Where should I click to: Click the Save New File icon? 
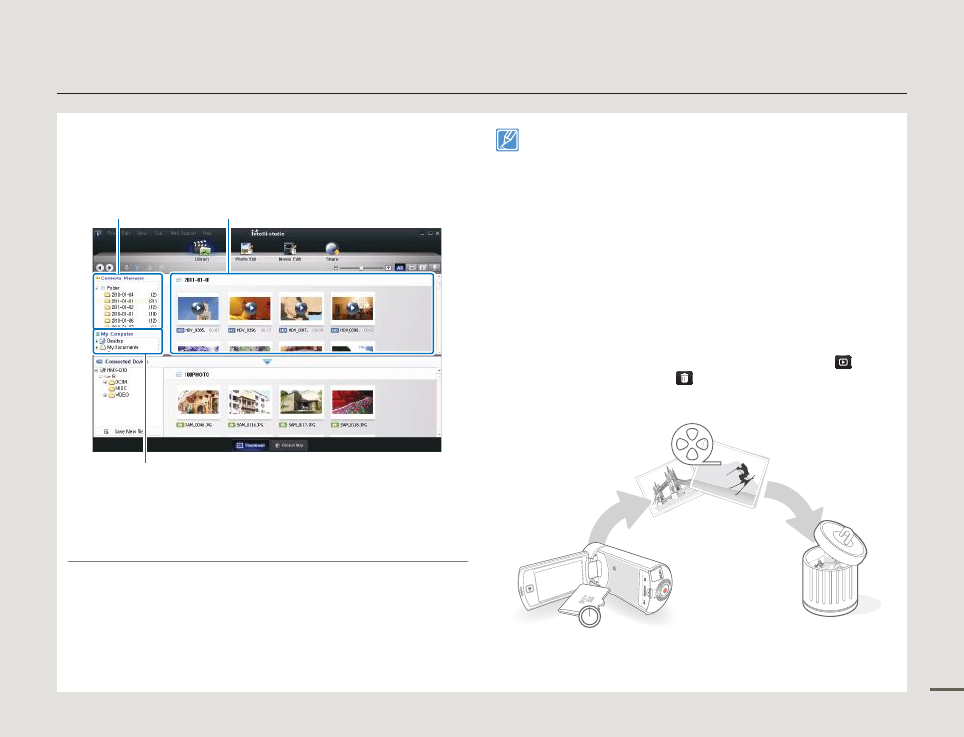click(103, 431)
